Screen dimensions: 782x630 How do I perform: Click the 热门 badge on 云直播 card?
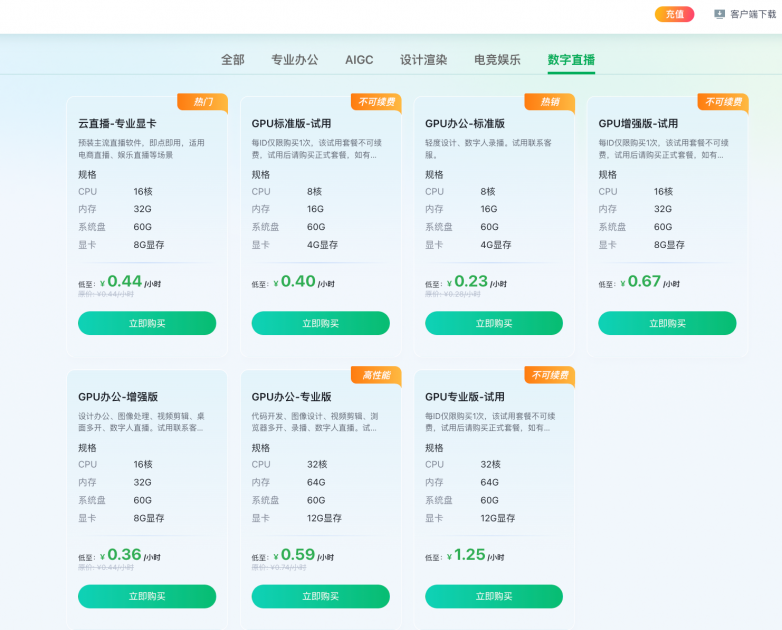point(203,102)
